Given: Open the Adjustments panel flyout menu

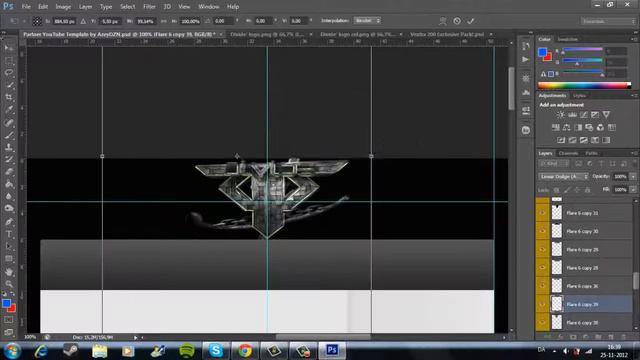Looking at the screenshot, I should 634,96.
